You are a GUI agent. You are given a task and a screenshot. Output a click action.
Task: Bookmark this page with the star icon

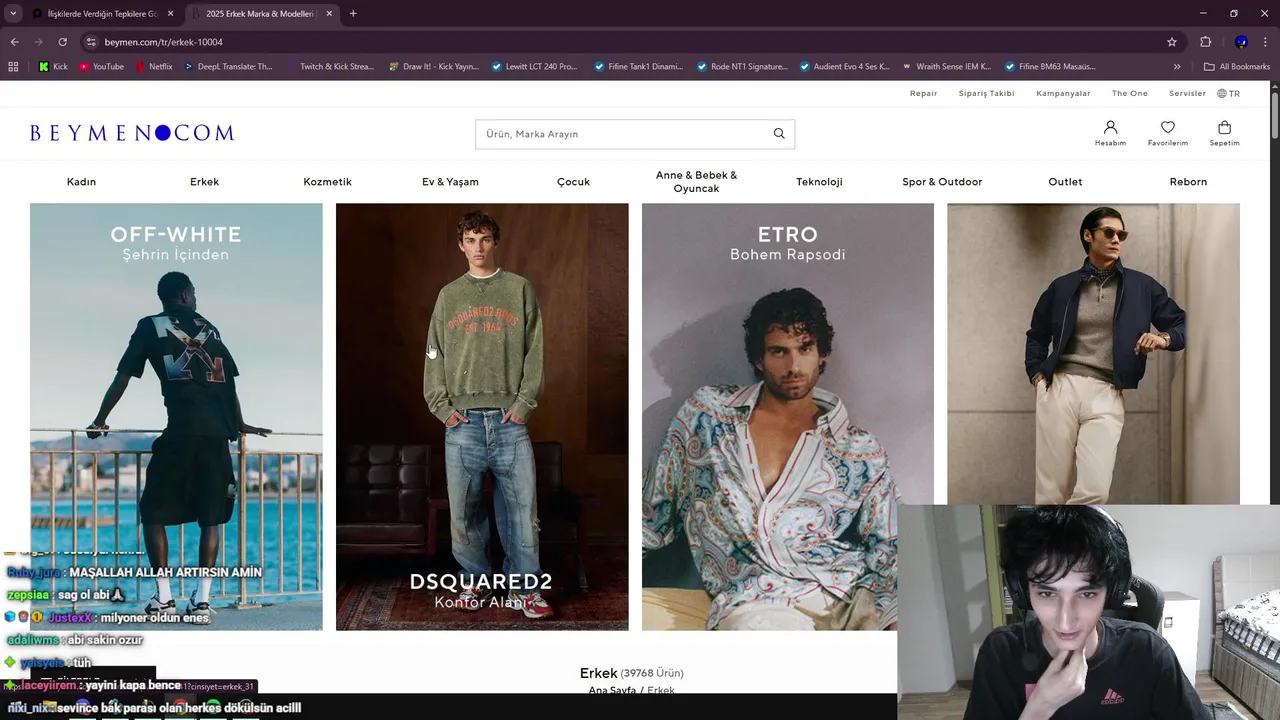1172,42
